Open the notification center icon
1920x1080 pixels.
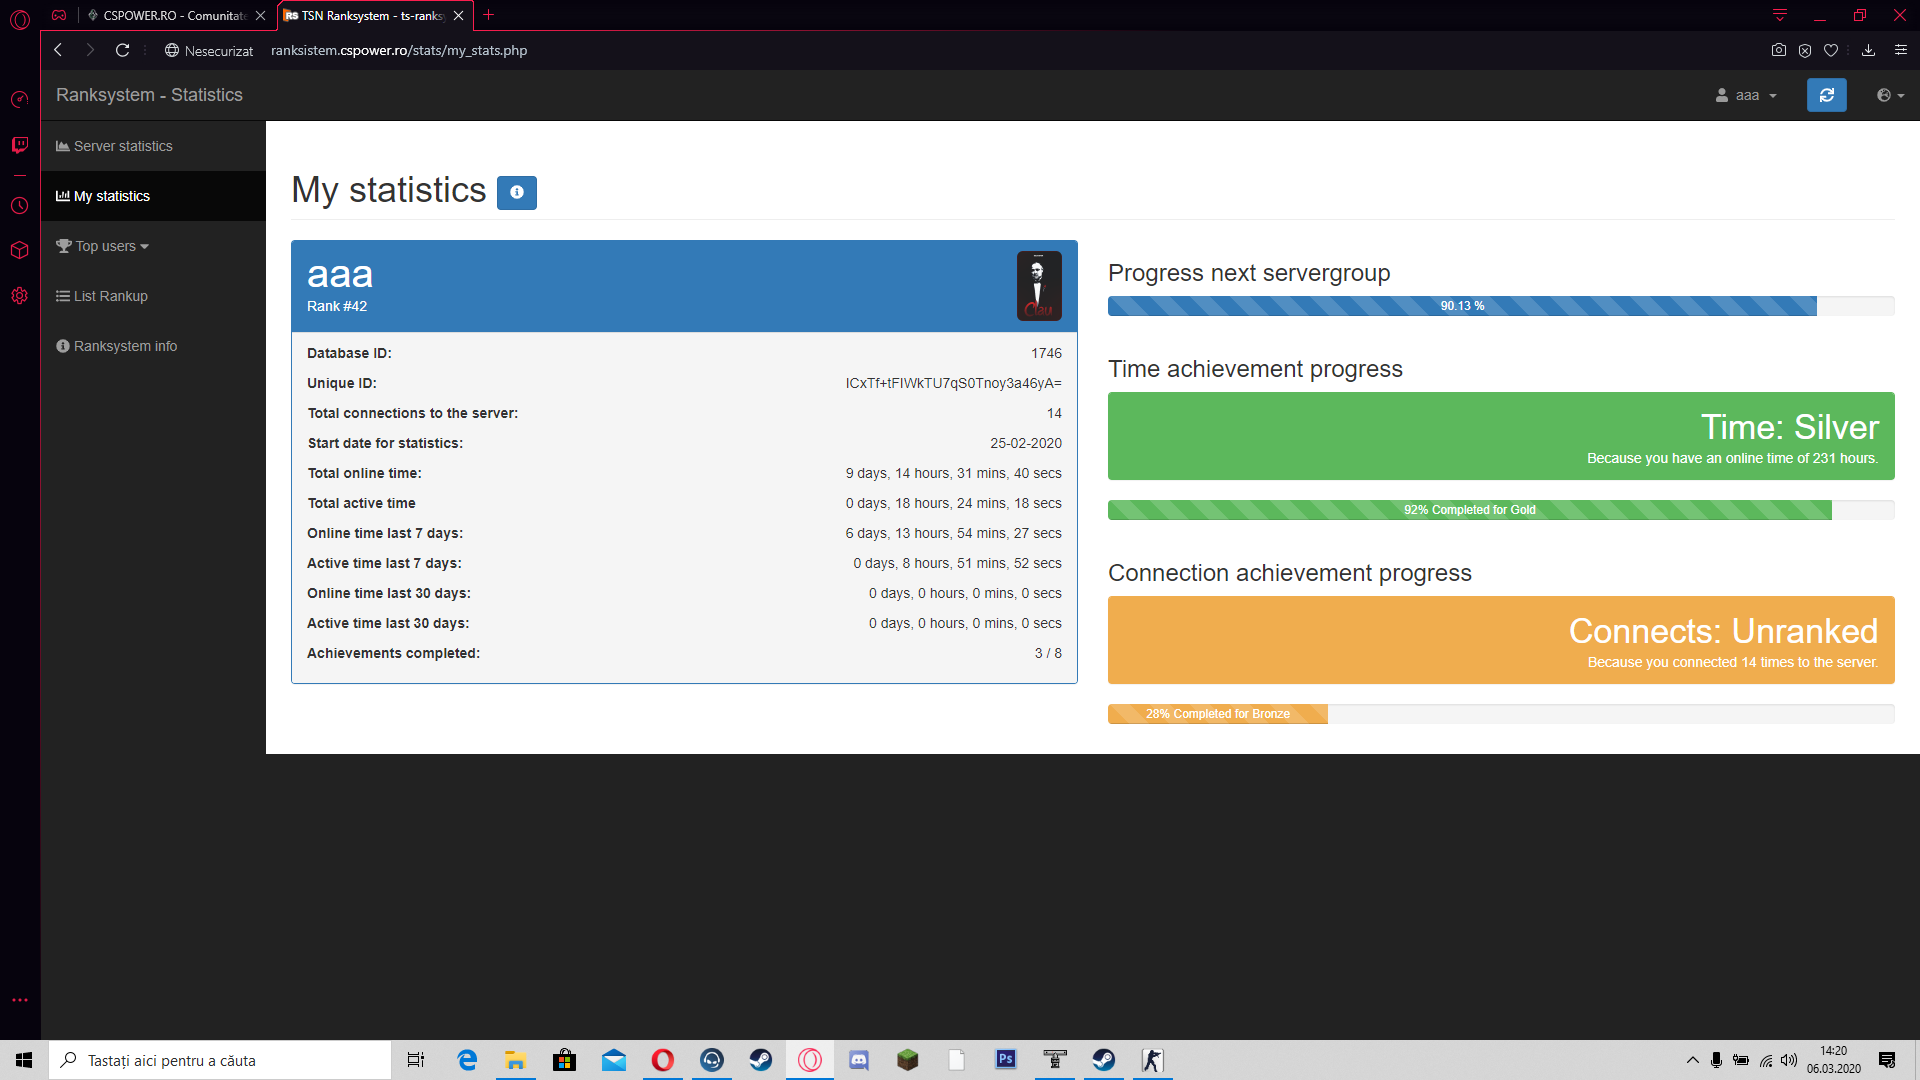pos(1887,1060)
